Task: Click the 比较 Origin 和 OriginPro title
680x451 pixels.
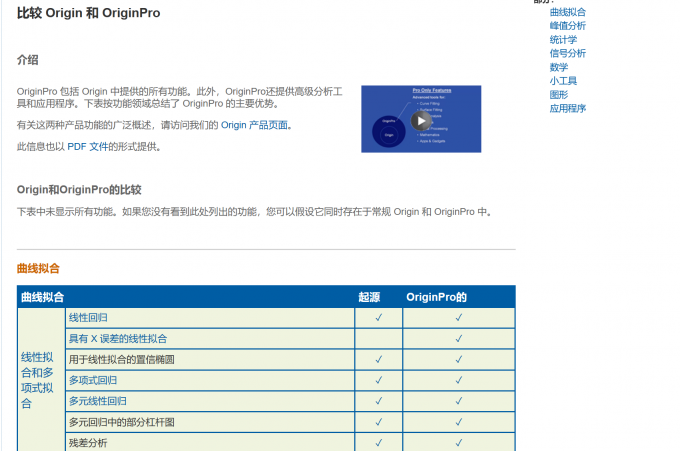Action: click(x=88, y=13)
